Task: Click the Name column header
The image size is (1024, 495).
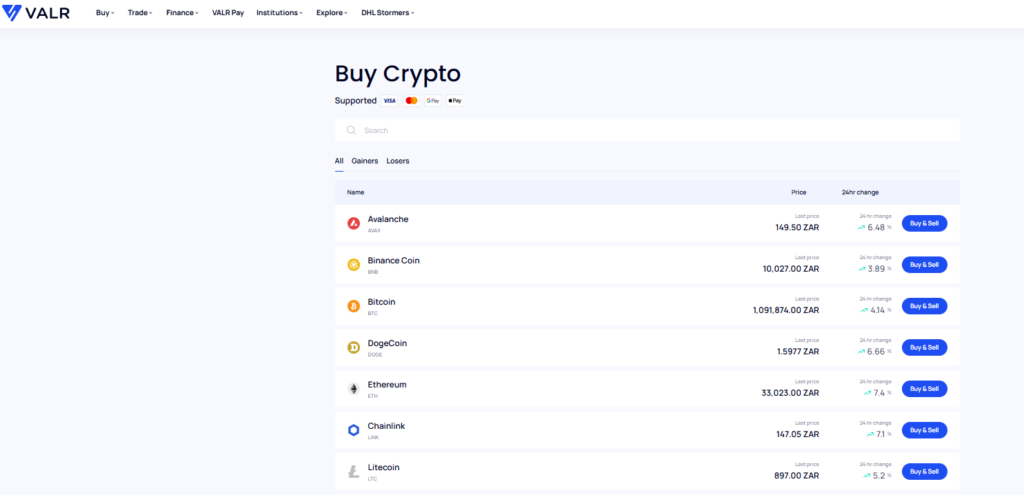Action: point(355,193)
